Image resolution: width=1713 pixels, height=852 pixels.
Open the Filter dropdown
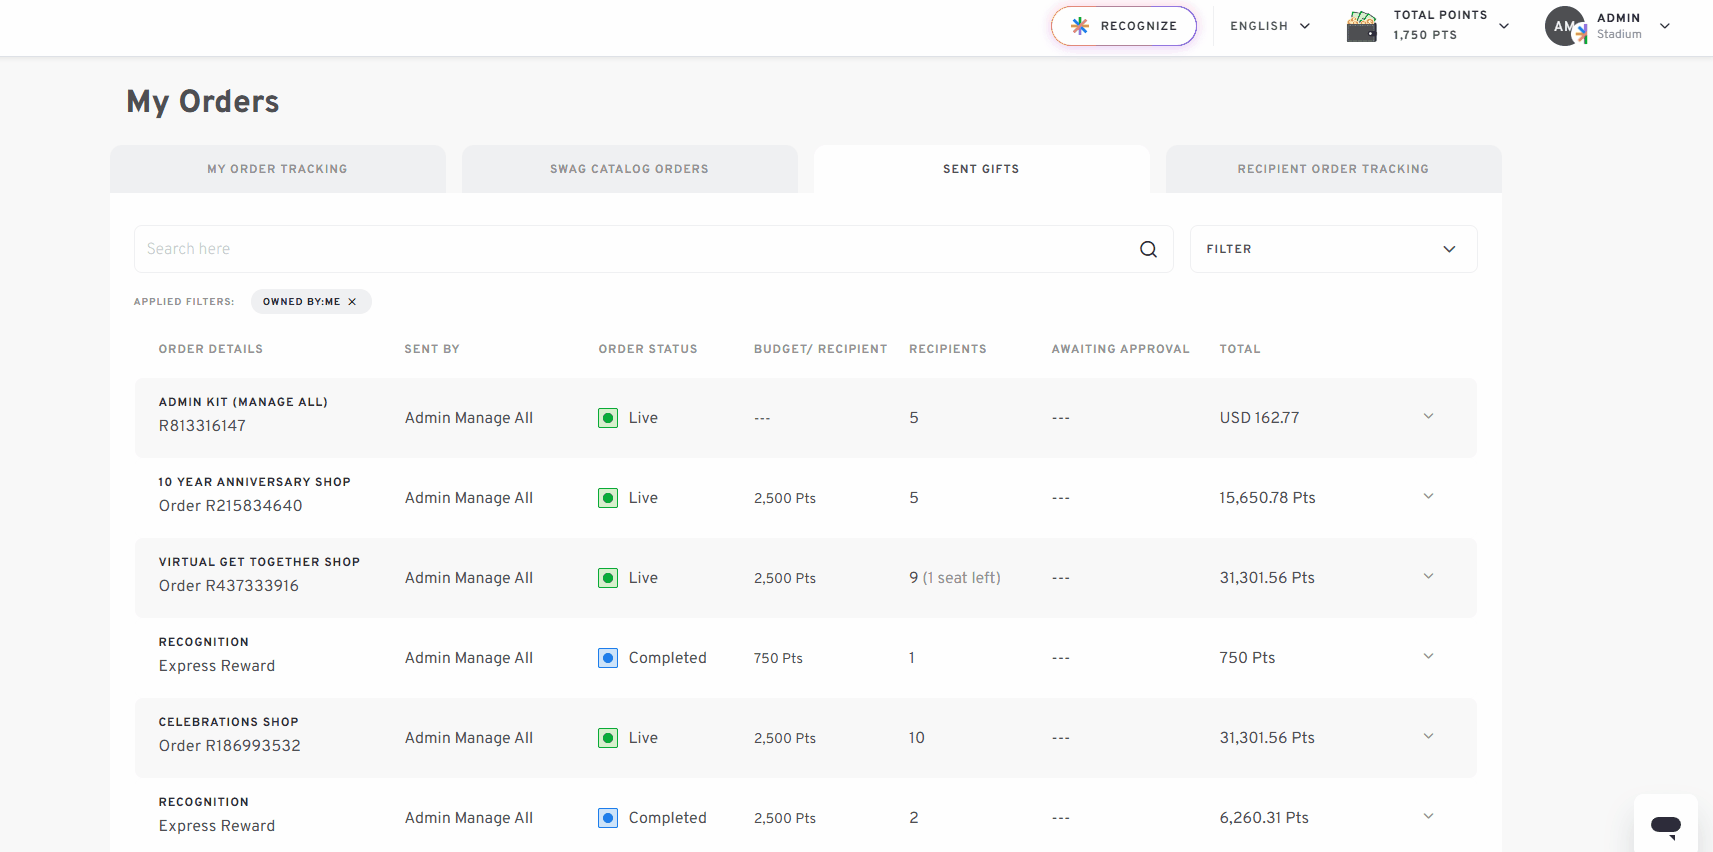pos(1333,249)
